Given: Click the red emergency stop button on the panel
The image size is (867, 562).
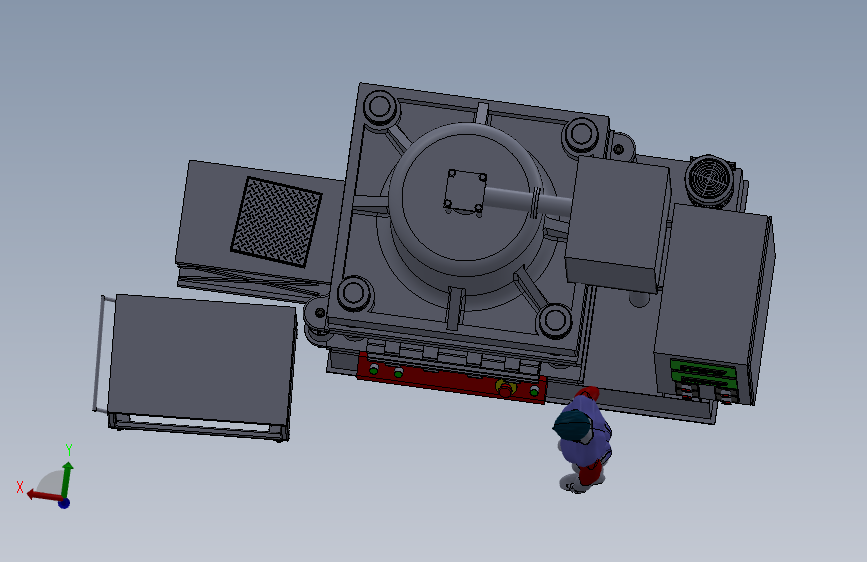Looking at the screenshot, I should 505,389.
